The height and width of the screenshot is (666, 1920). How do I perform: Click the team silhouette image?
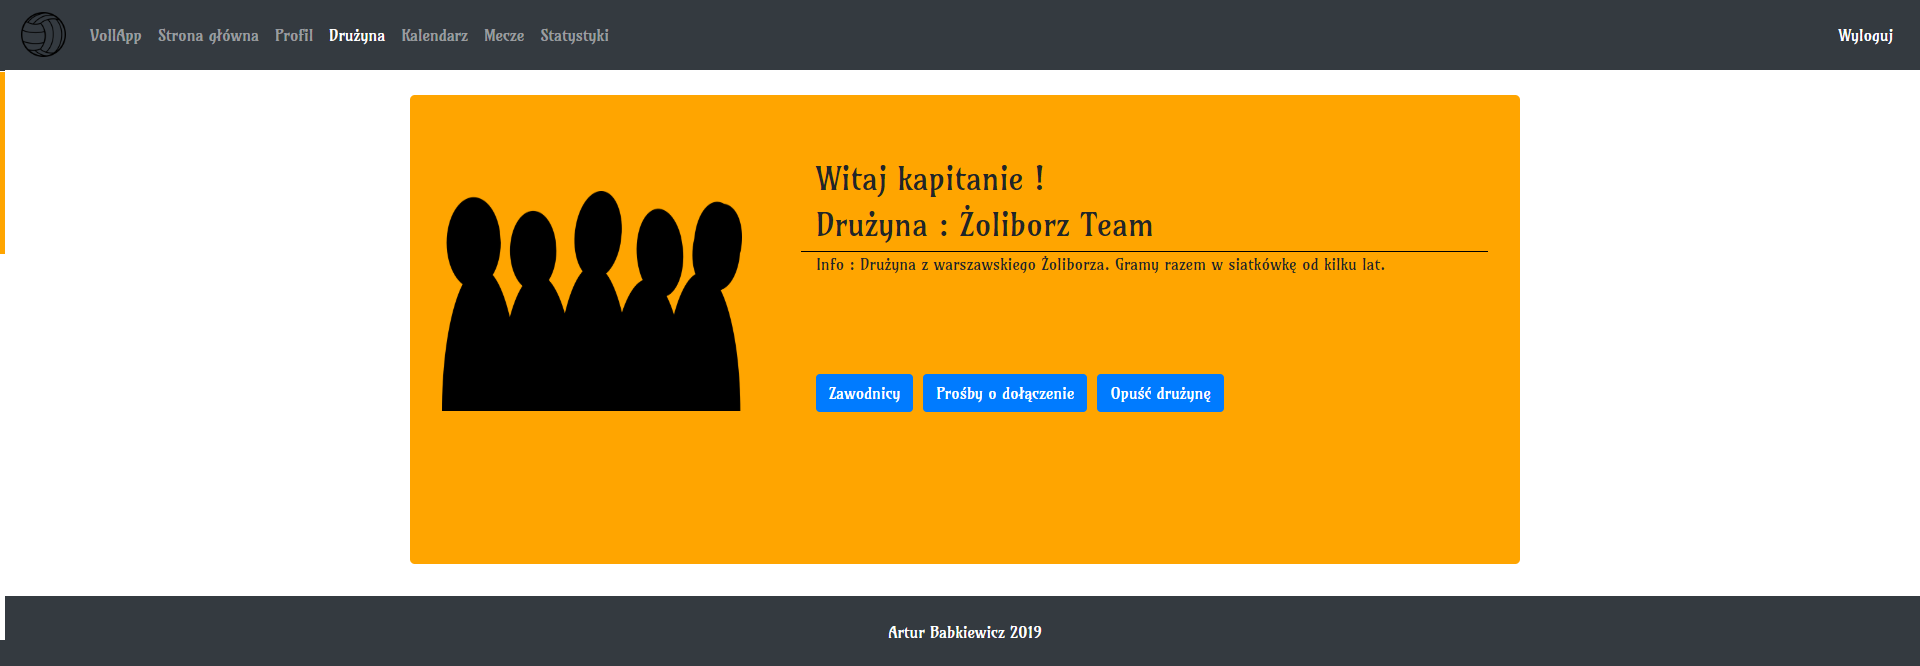592,301
